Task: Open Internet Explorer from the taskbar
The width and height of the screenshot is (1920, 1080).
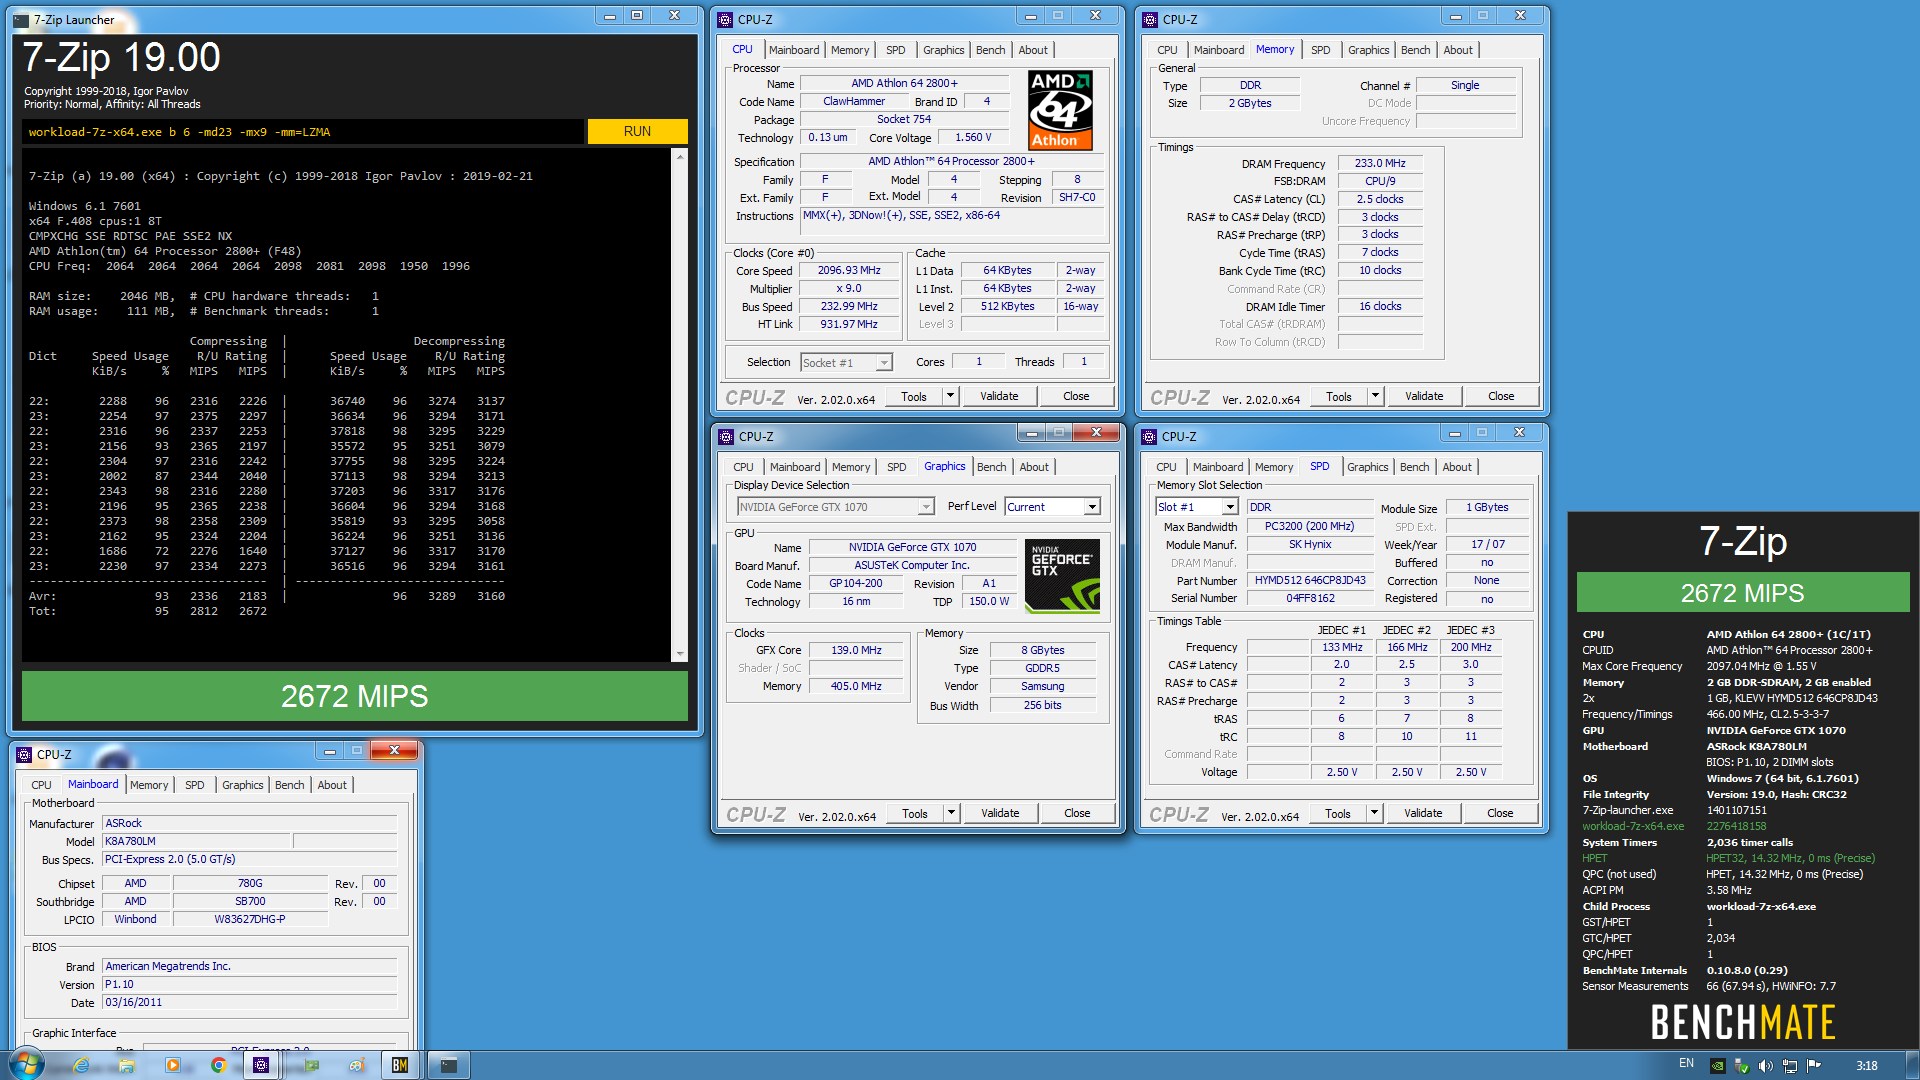Action: click(x=82, y=1066)
